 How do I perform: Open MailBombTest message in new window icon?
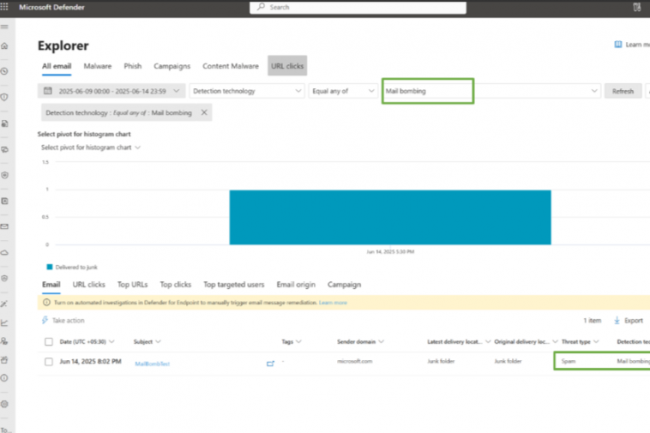(270, 363)
